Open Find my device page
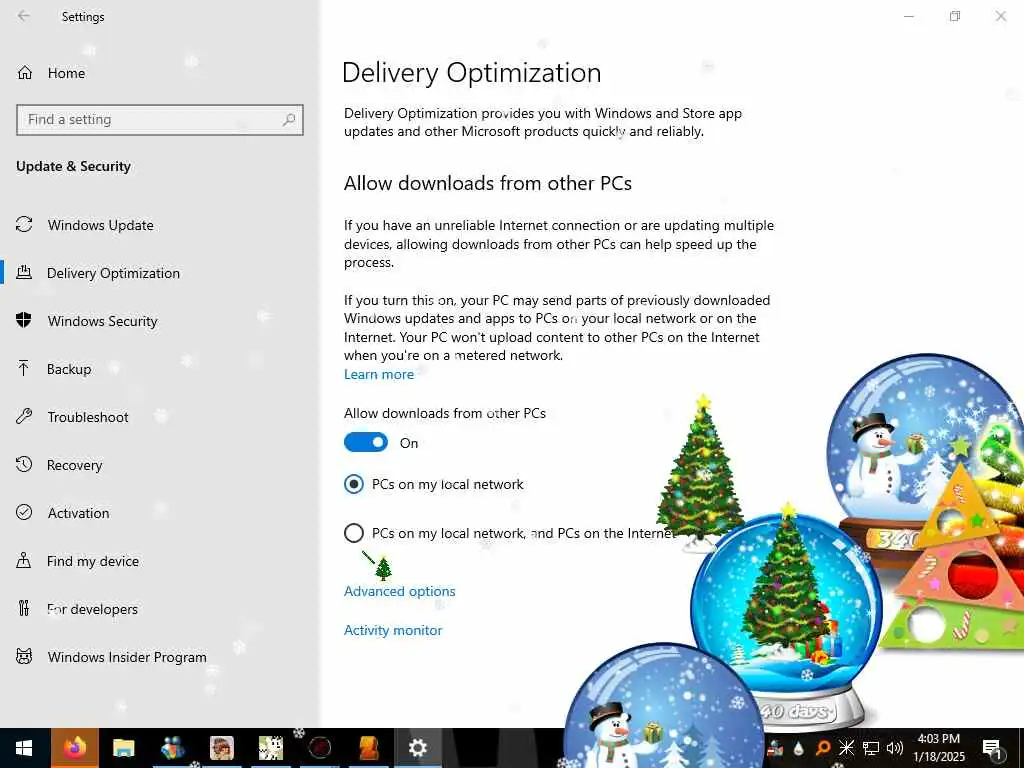Screen dimensions: 1024x768 [93, 561]
